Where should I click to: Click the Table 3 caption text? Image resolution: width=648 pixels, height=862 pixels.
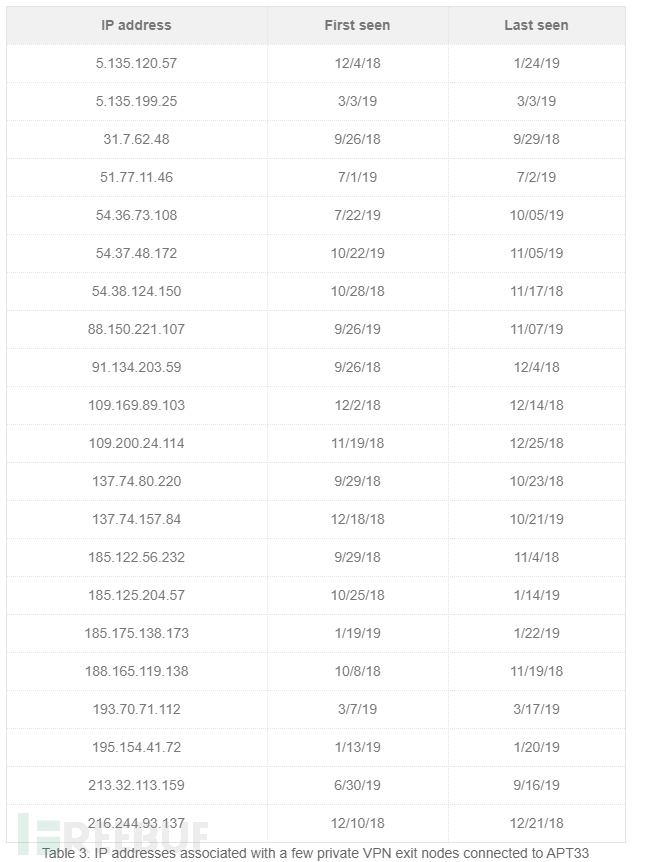coord(315,853)
